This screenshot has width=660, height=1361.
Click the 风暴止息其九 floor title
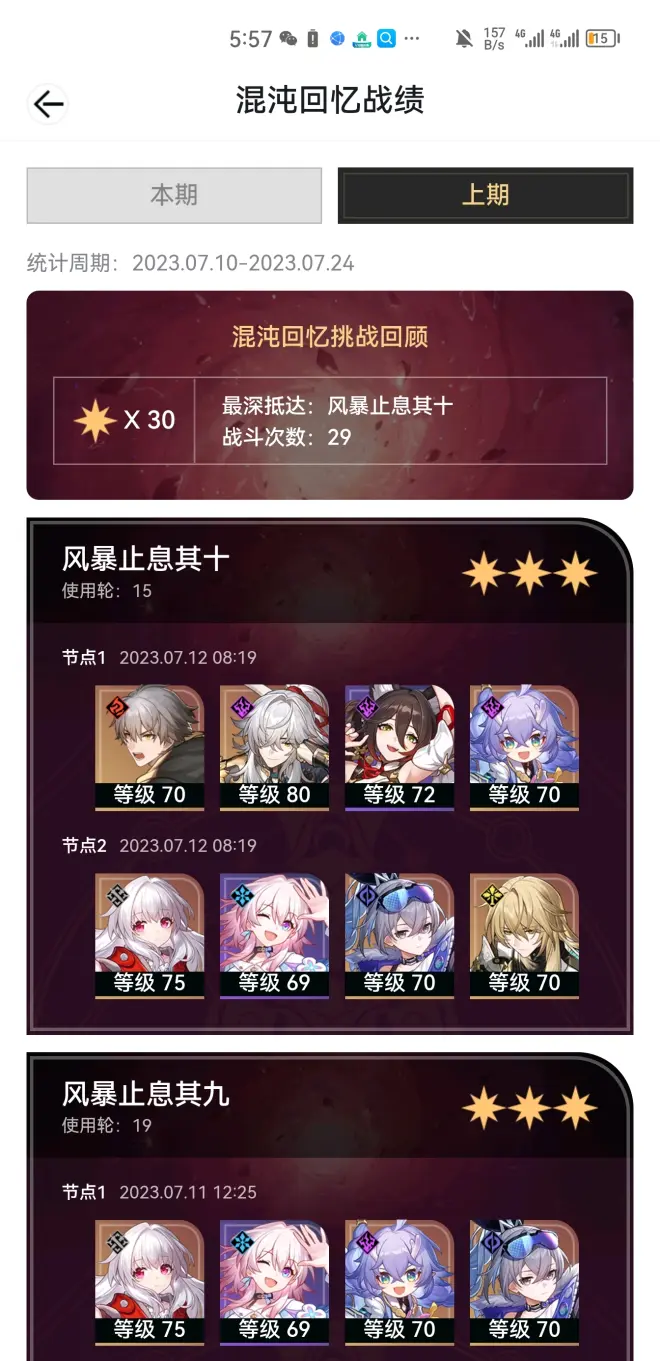tap(146, 1094)
